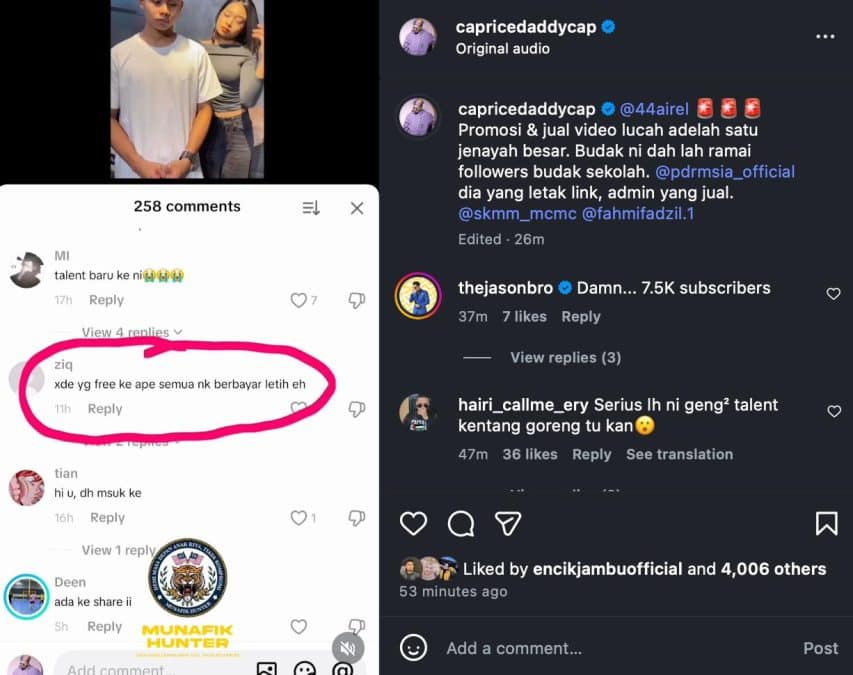
Task: Open the three-dots more options menu
Action: pos(824,37)
